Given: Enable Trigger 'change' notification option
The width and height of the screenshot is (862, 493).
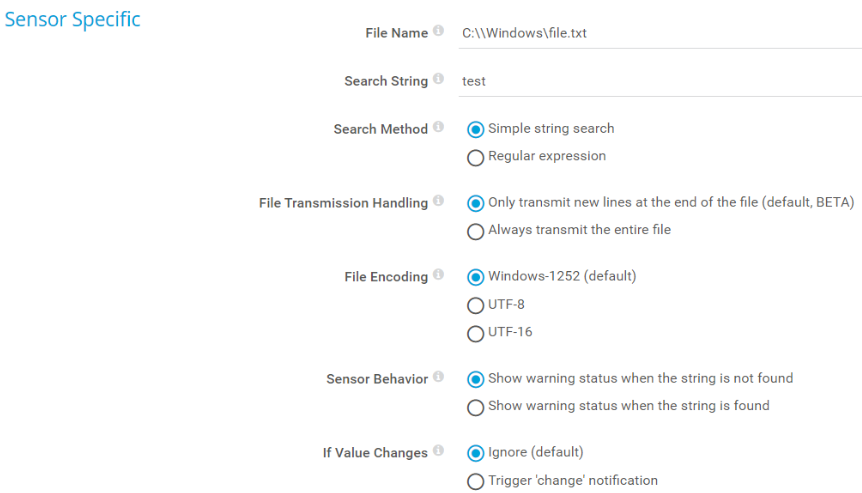Looking at the screenshot, I should pyautogui.click(x=476, y=481).
